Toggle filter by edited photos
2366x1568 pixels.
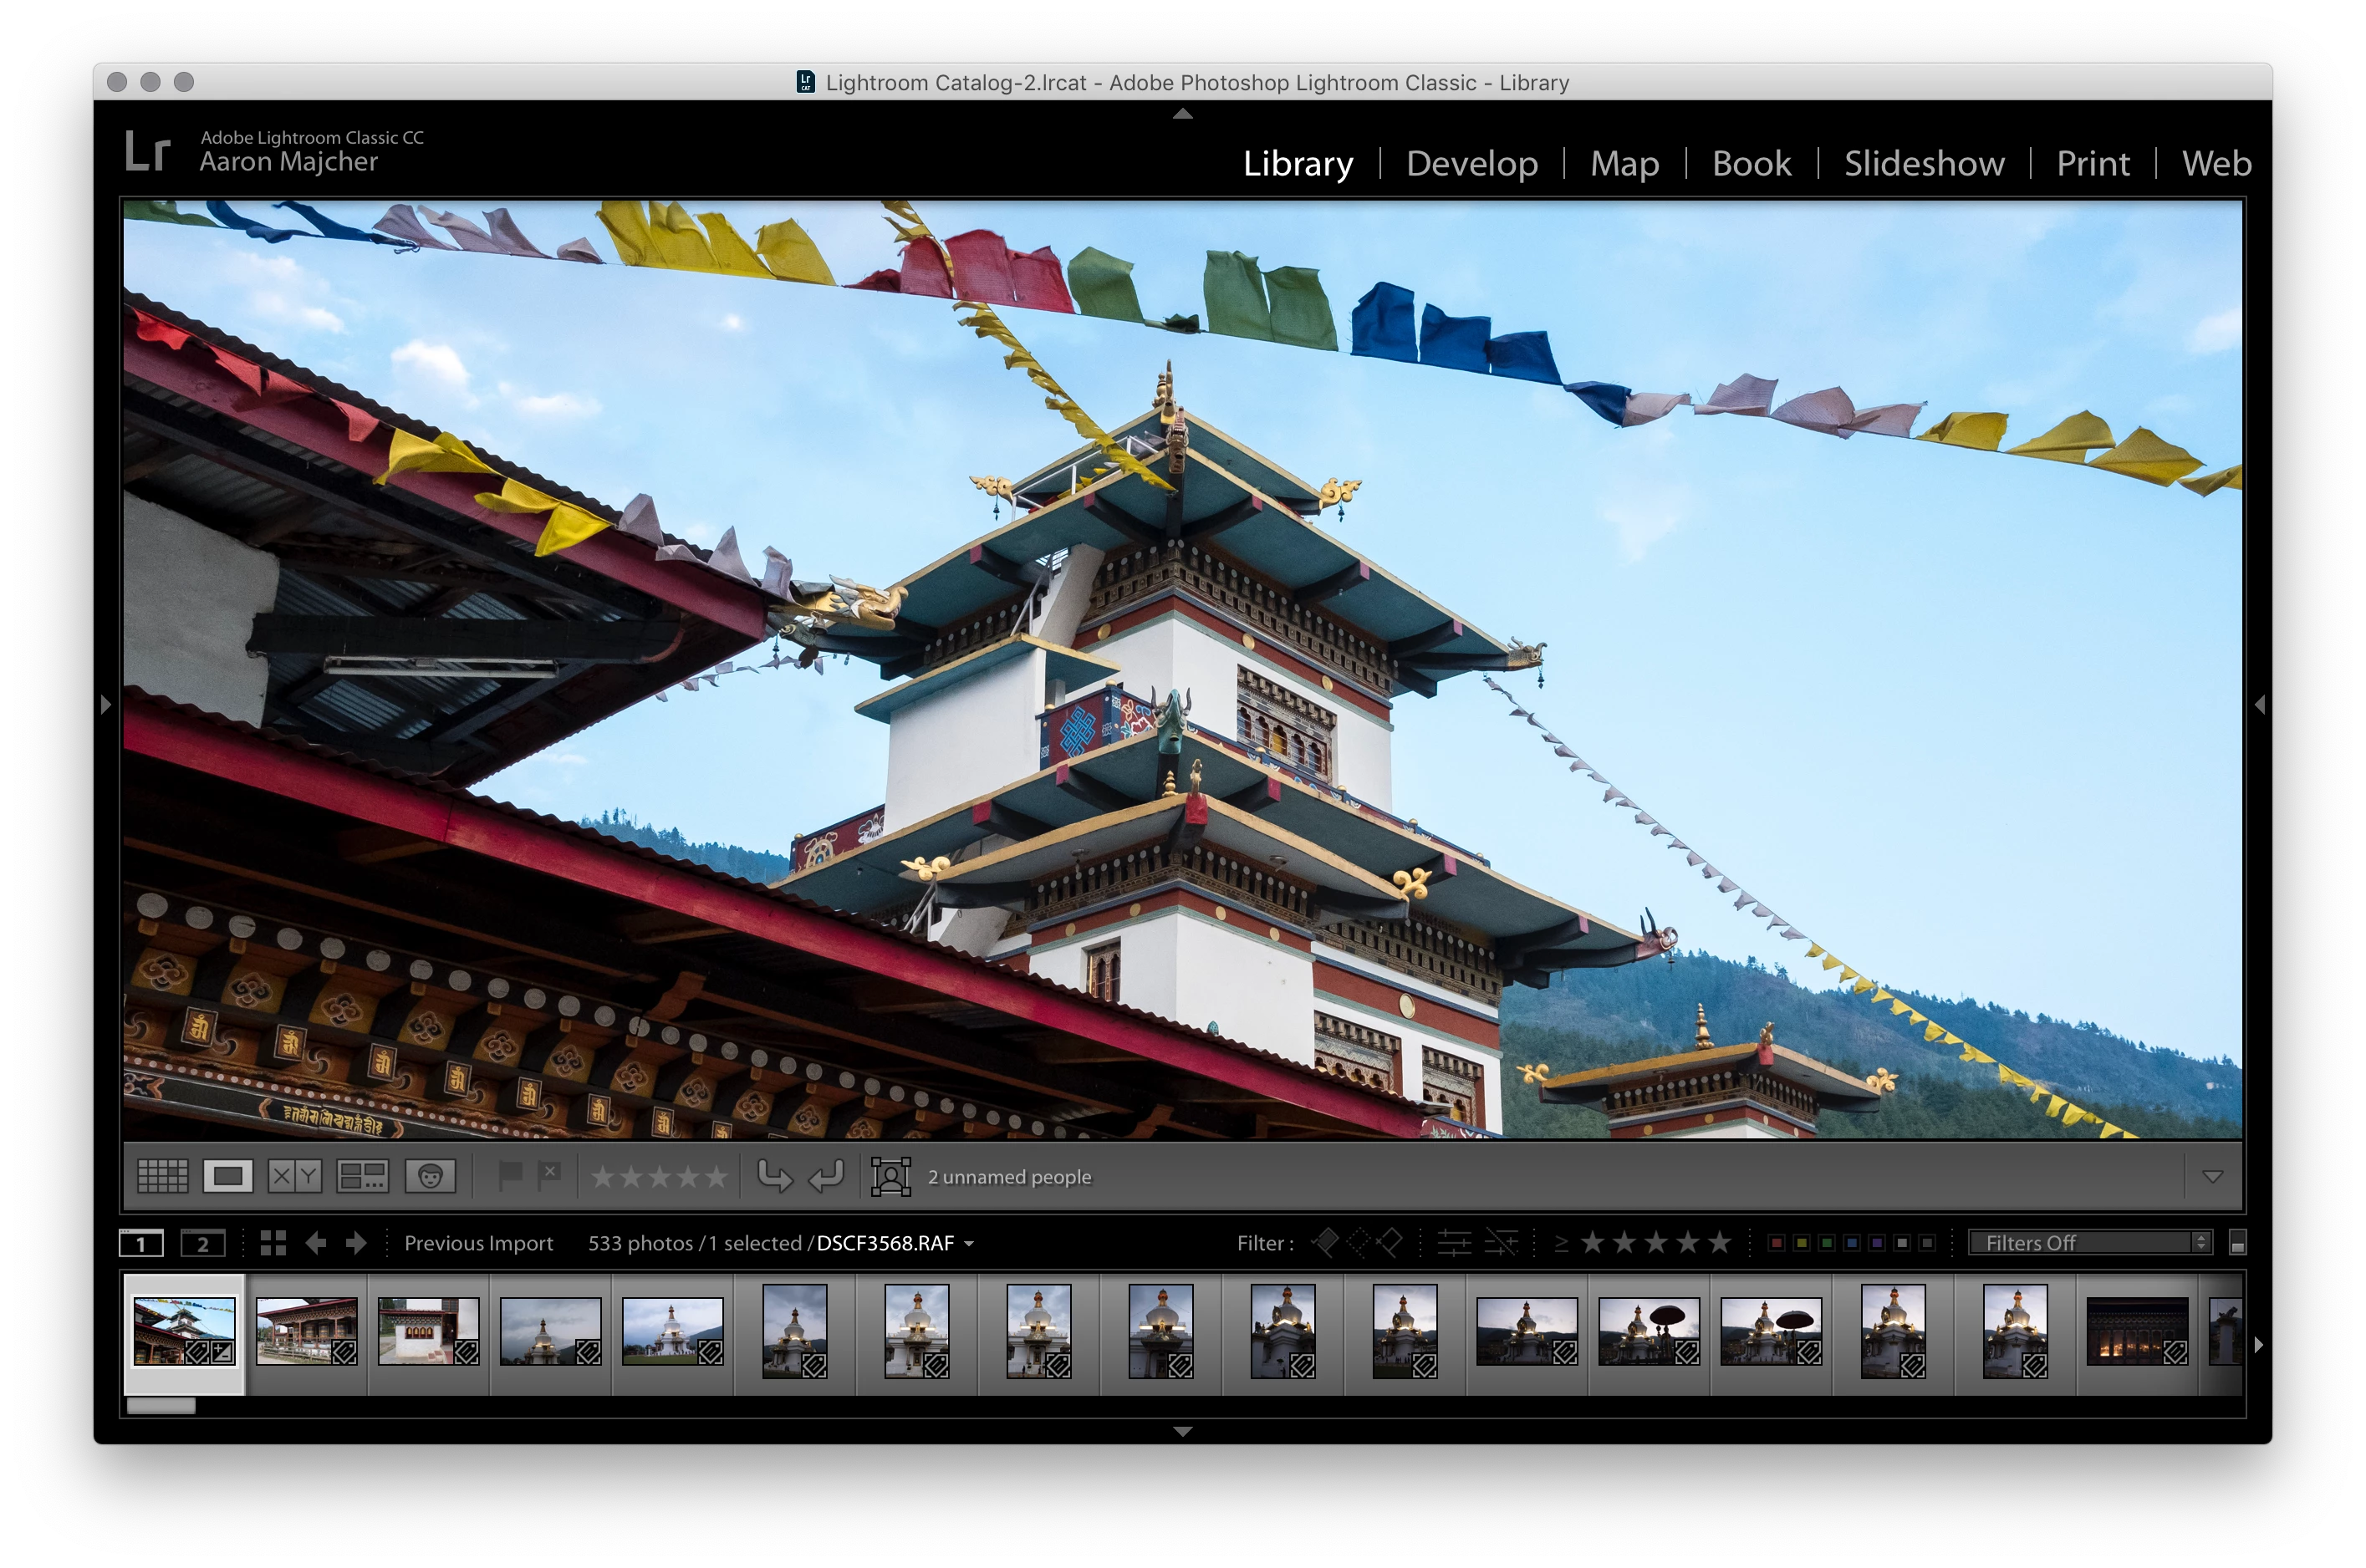pyautogui.click(x=1454, y=1243)
